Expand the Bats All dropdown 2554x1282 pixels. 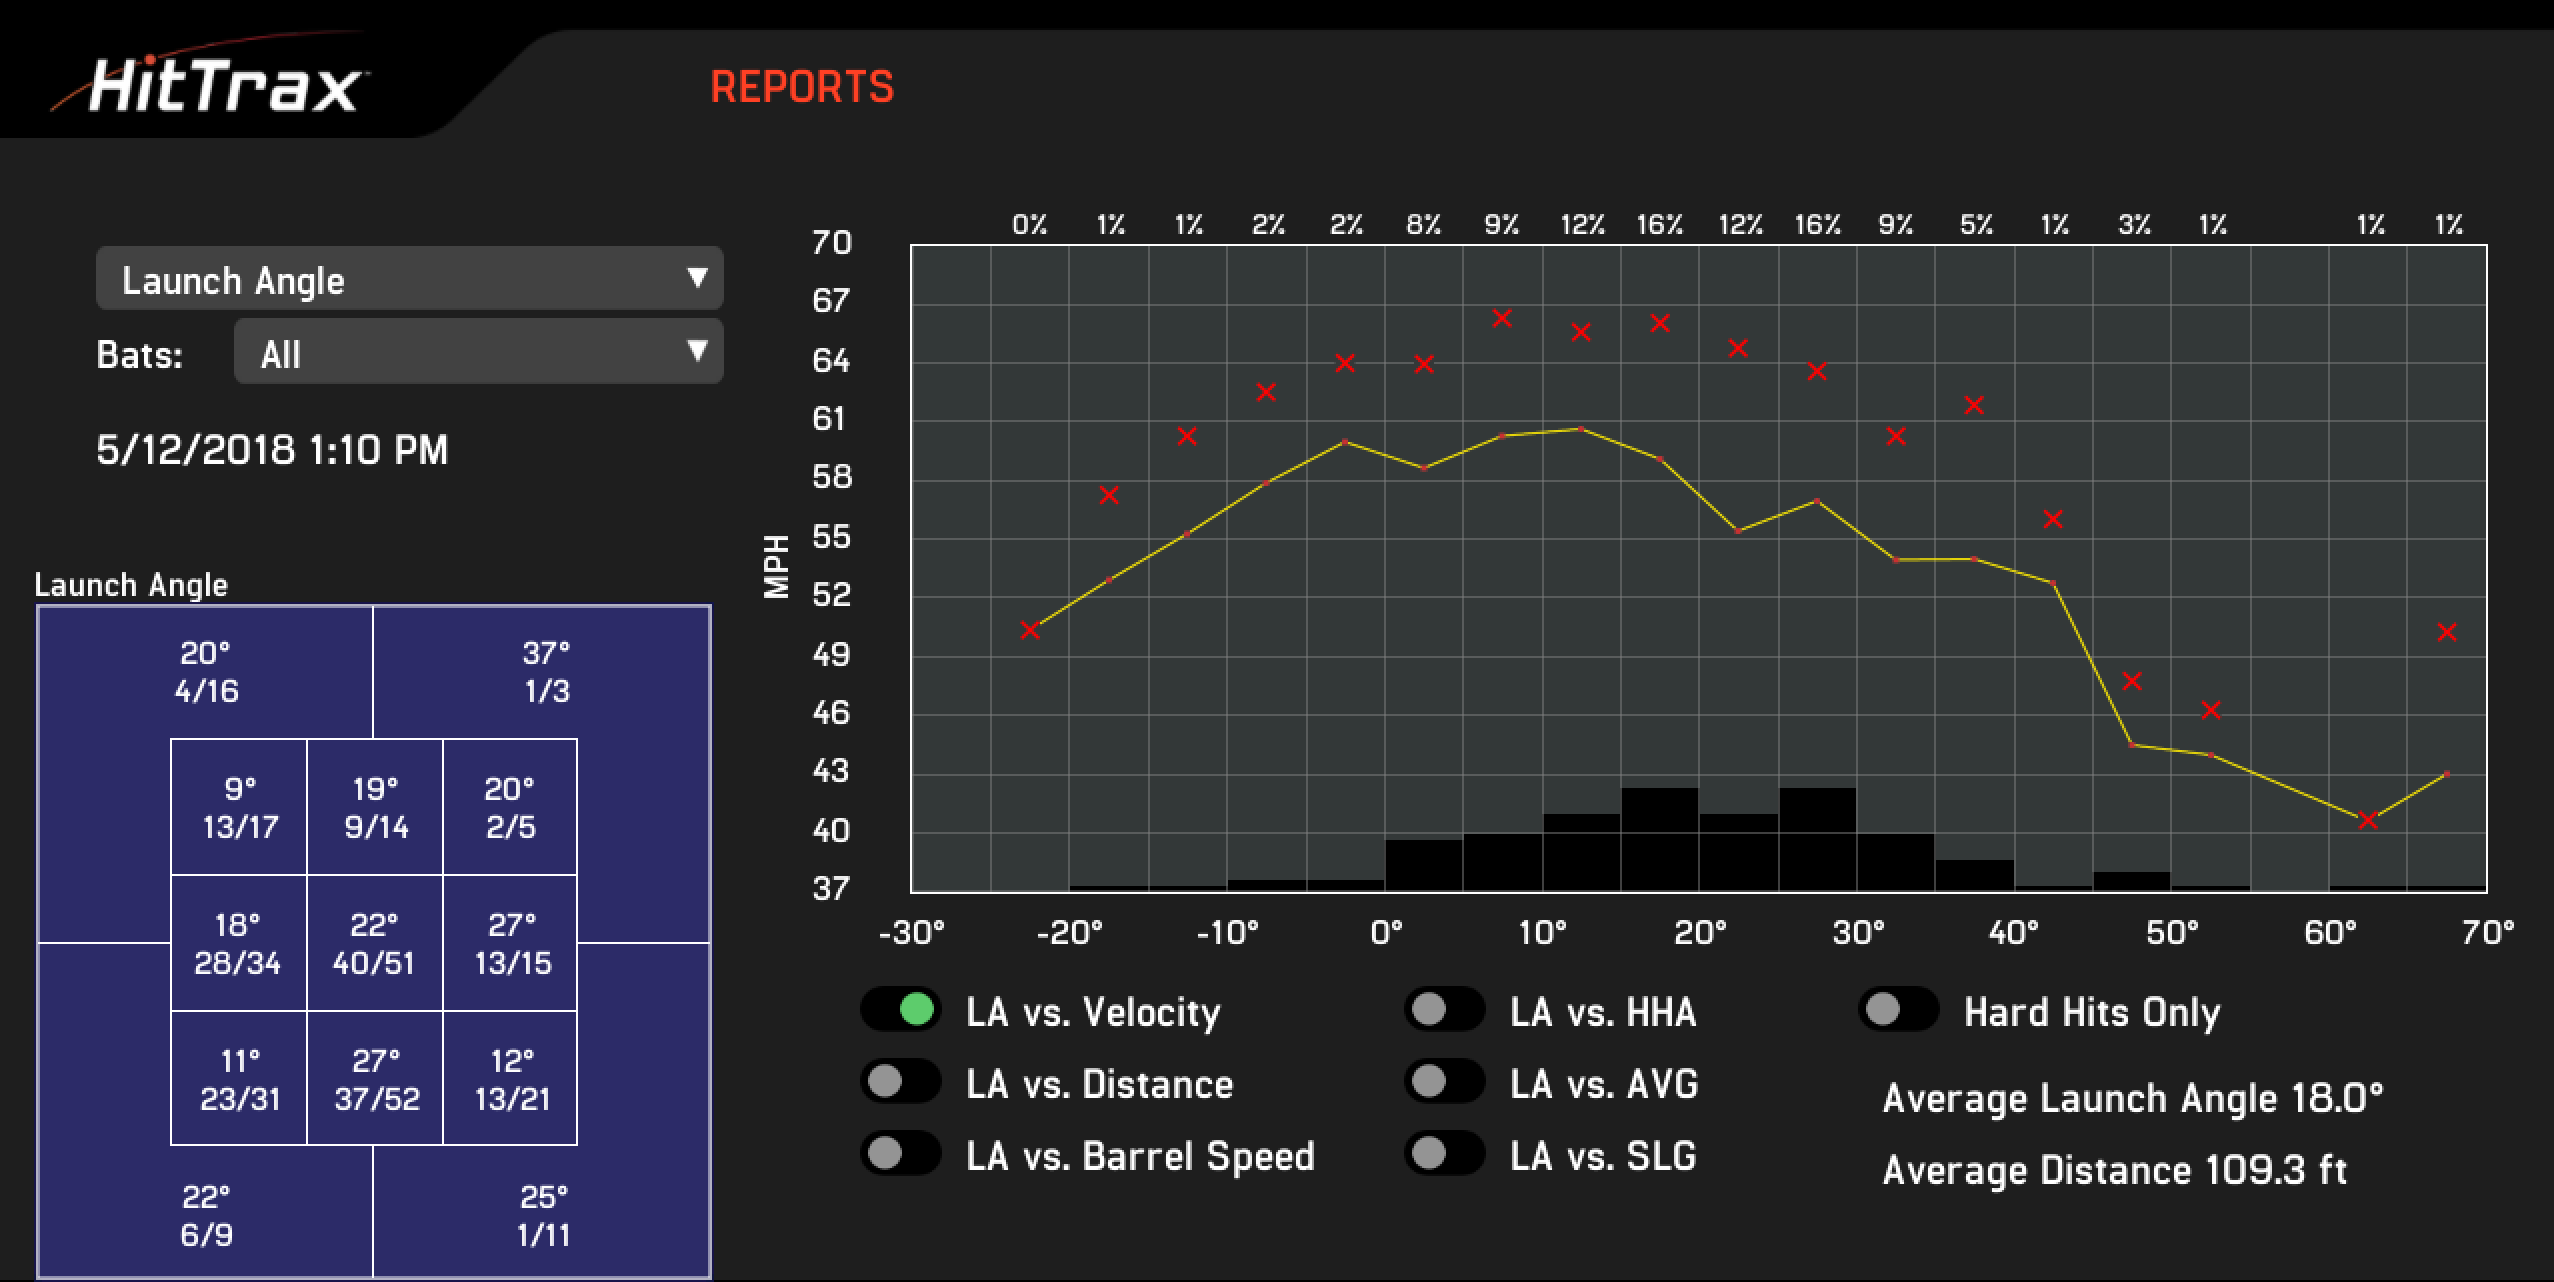[x=478, y=352]
